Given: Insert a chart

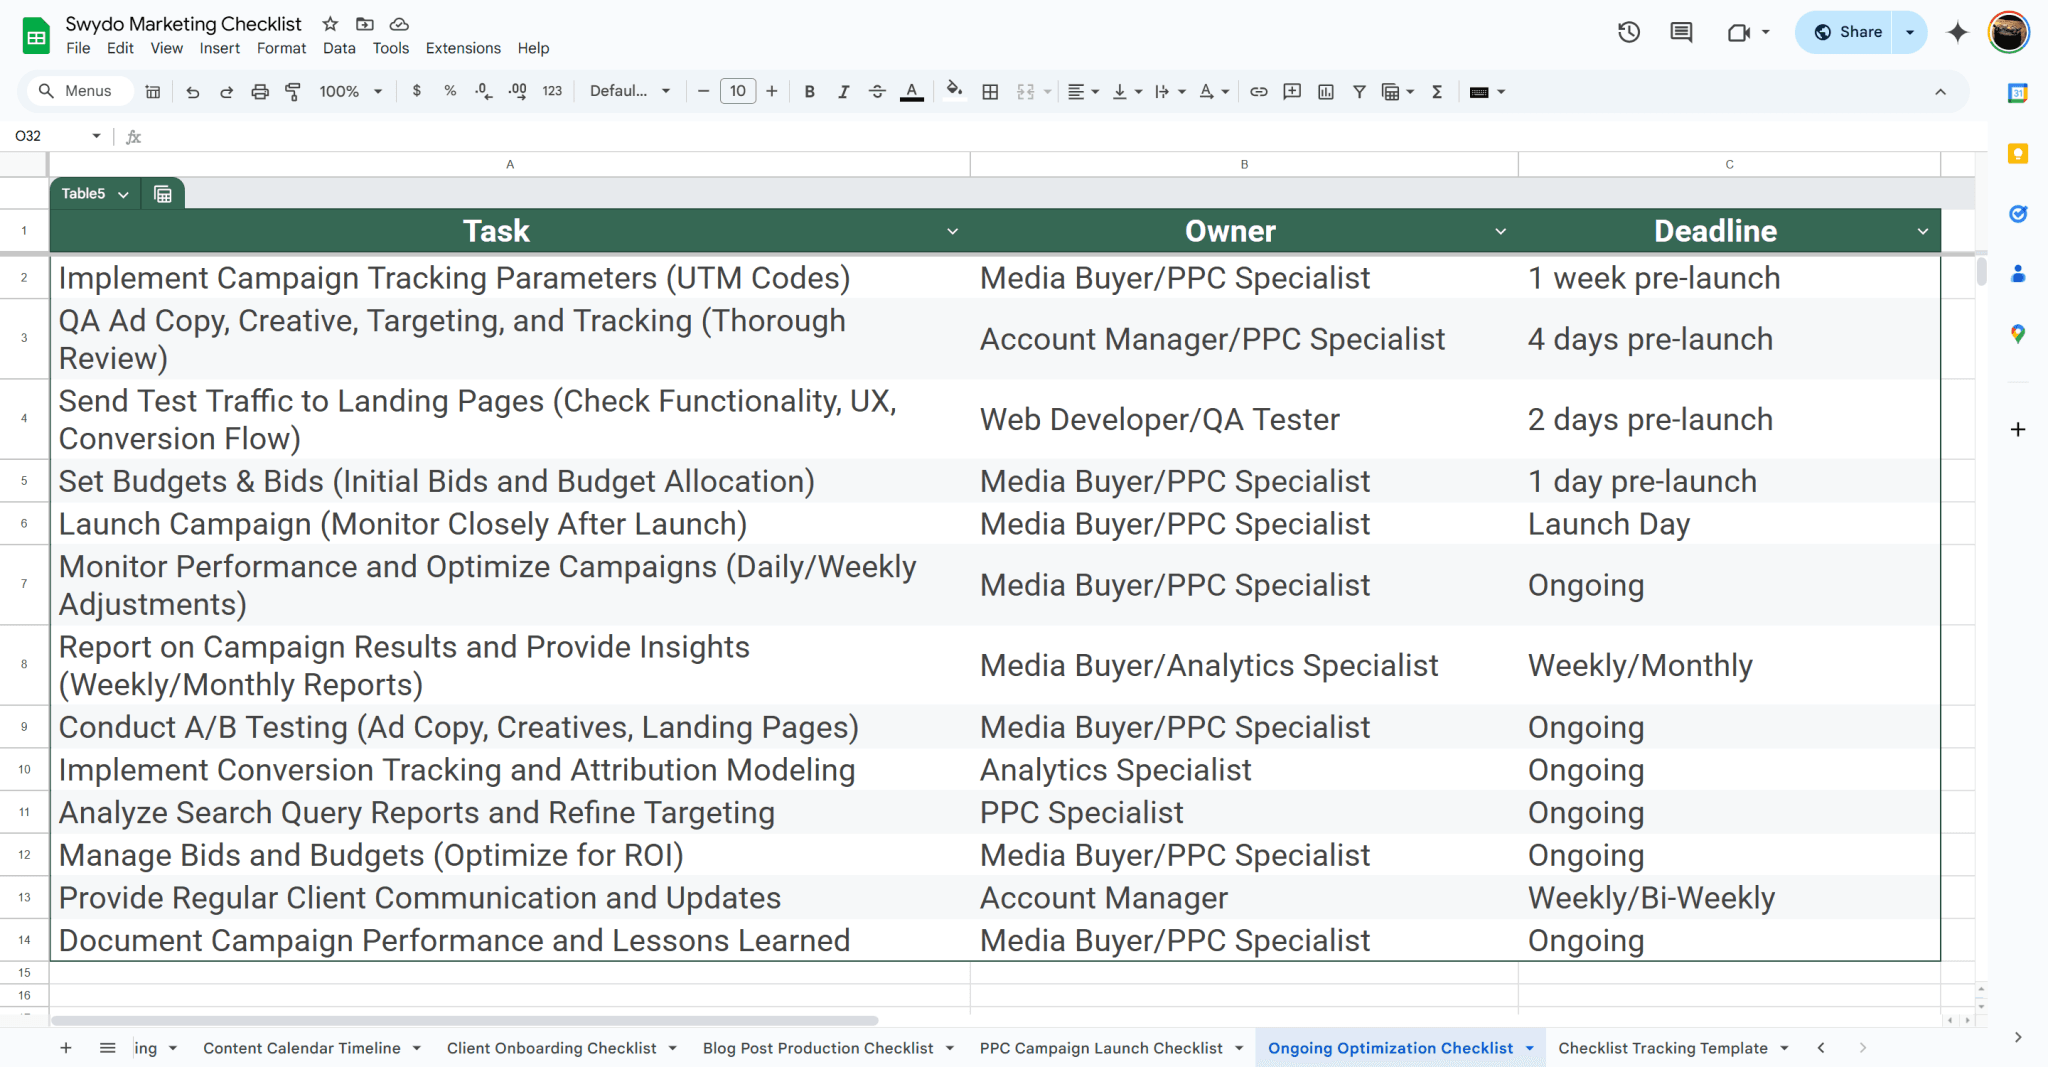Looking at the screenshot, I should [1326, 91].
